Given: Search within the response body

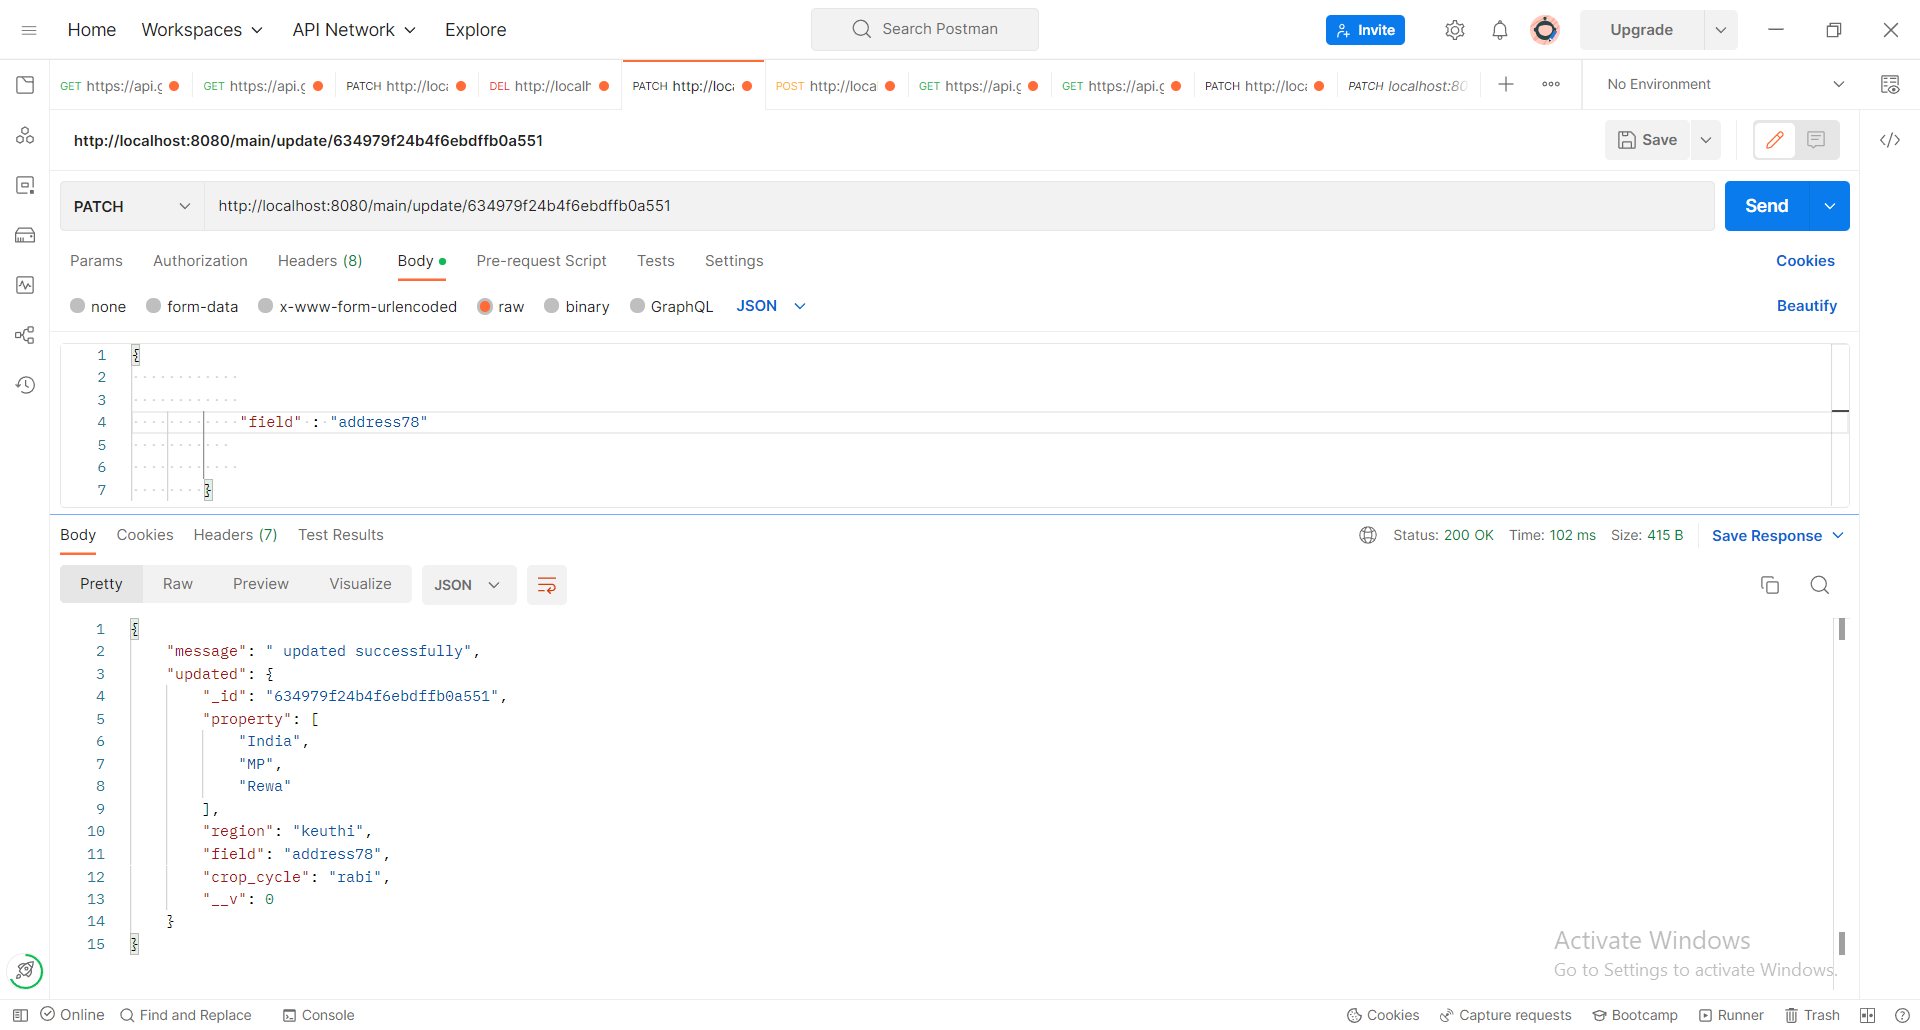Looking at the screenshot, I should [x=1819, y=585].
